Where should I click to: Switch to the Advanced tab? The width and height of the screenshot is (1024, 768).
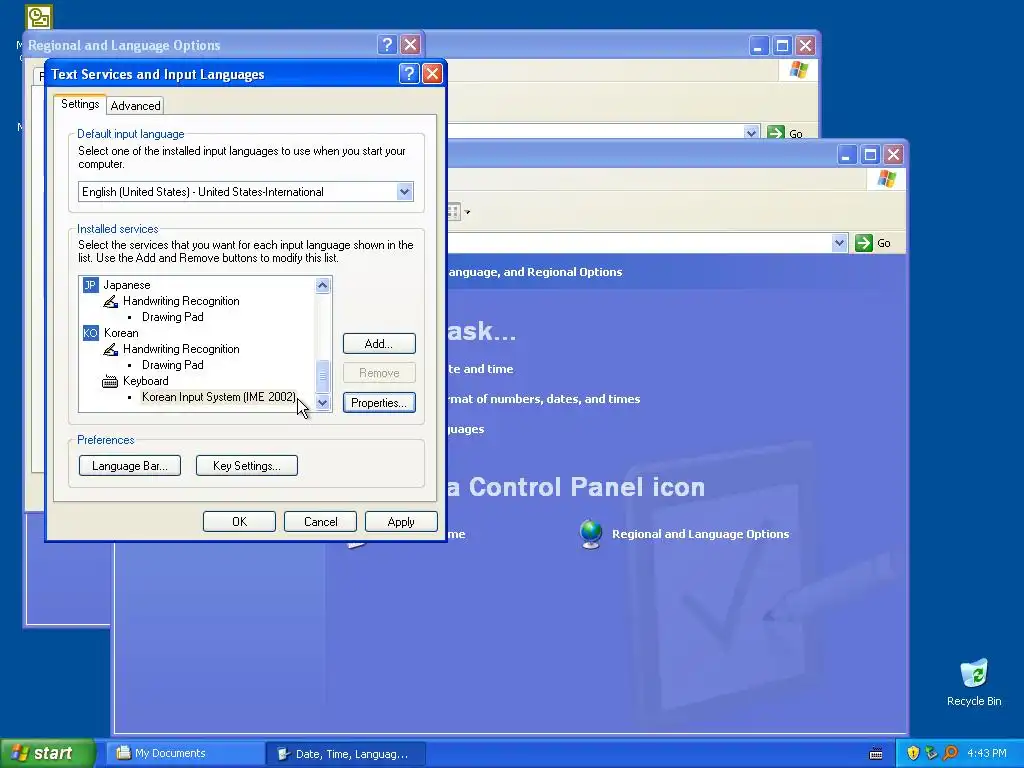point(135,106)
